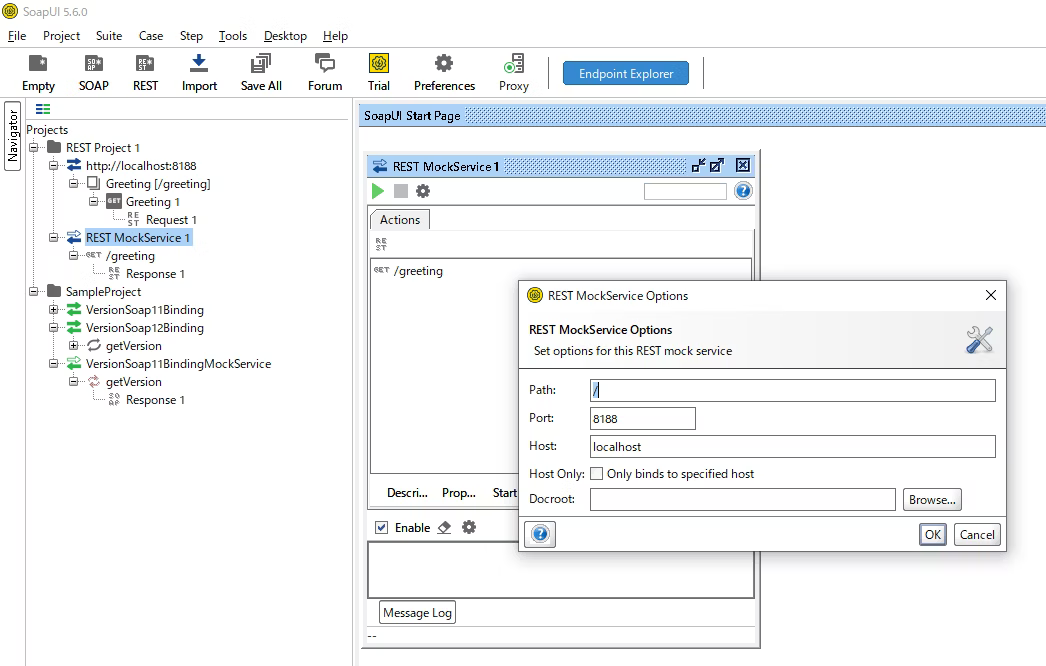Image resolution: width=1046 pixels, height=666 pixels.
Task: Click the Save All toolbar icon
Action: click(x=261, y=64)
